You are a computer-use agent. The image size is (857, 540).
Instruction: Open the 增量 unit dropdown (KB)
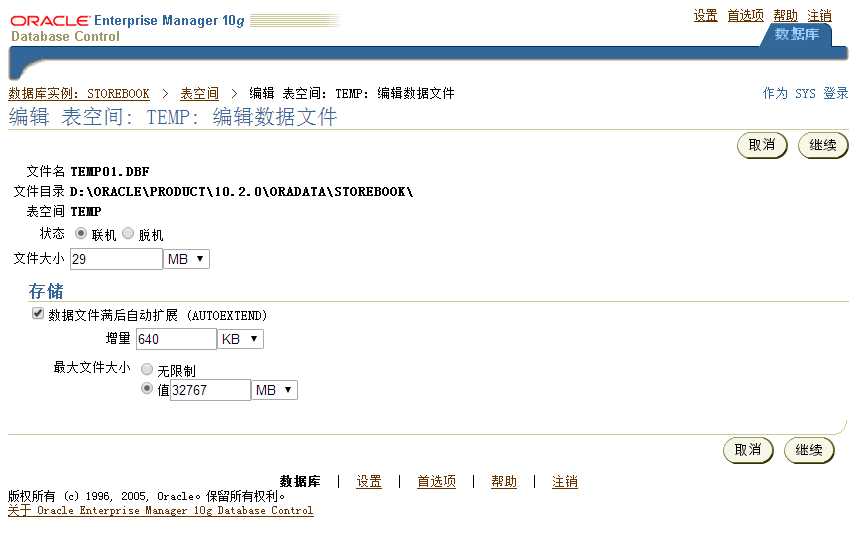[x=240, y=339]
